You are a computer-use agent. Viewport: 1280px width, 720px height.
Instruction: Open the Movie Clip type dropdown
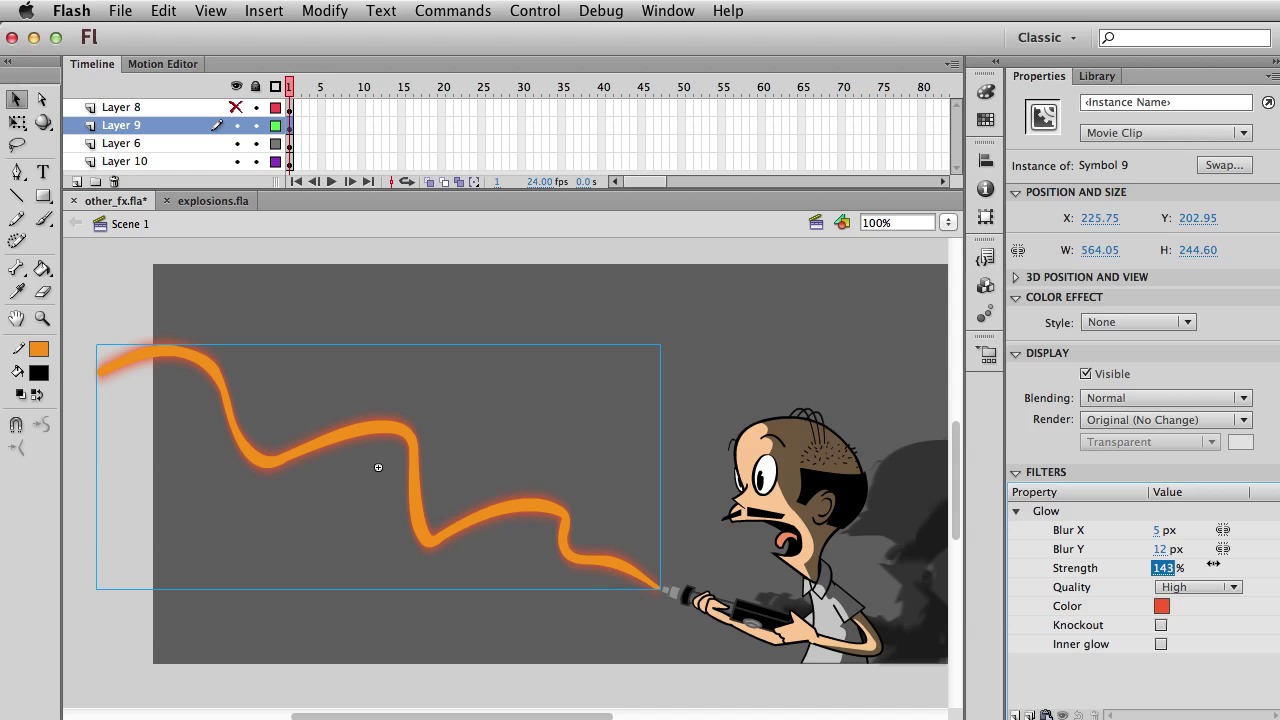point(1167,133)
